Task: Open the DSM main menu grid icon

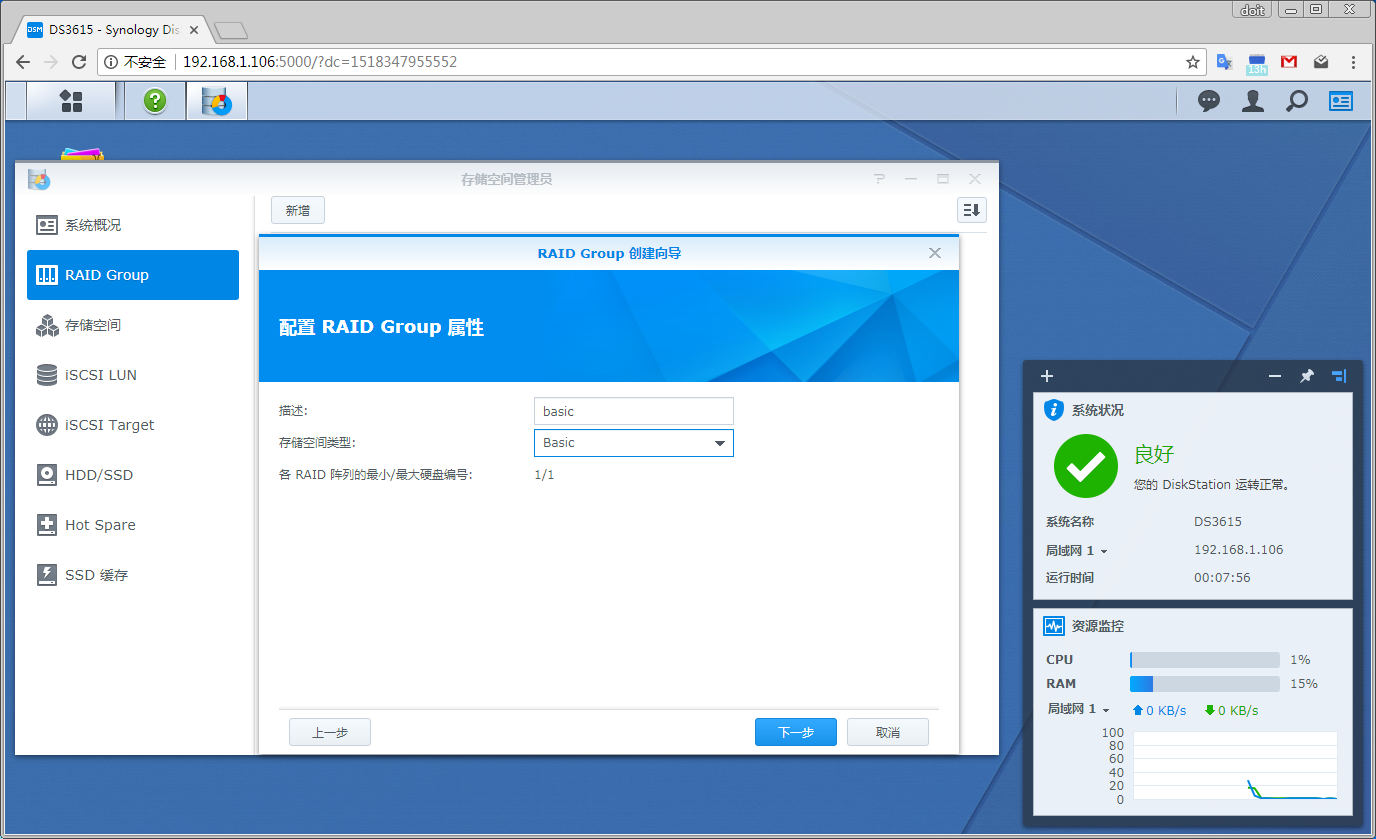Action: click(71, 101)
